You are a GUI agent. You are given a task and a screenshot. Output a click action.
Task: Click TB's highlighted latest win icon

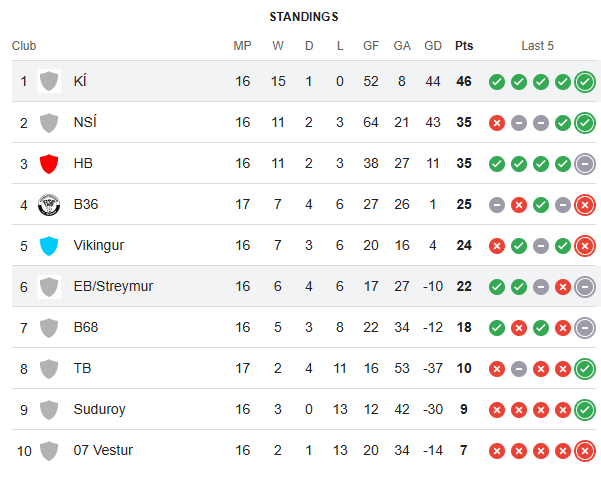[x=585, y=369]
